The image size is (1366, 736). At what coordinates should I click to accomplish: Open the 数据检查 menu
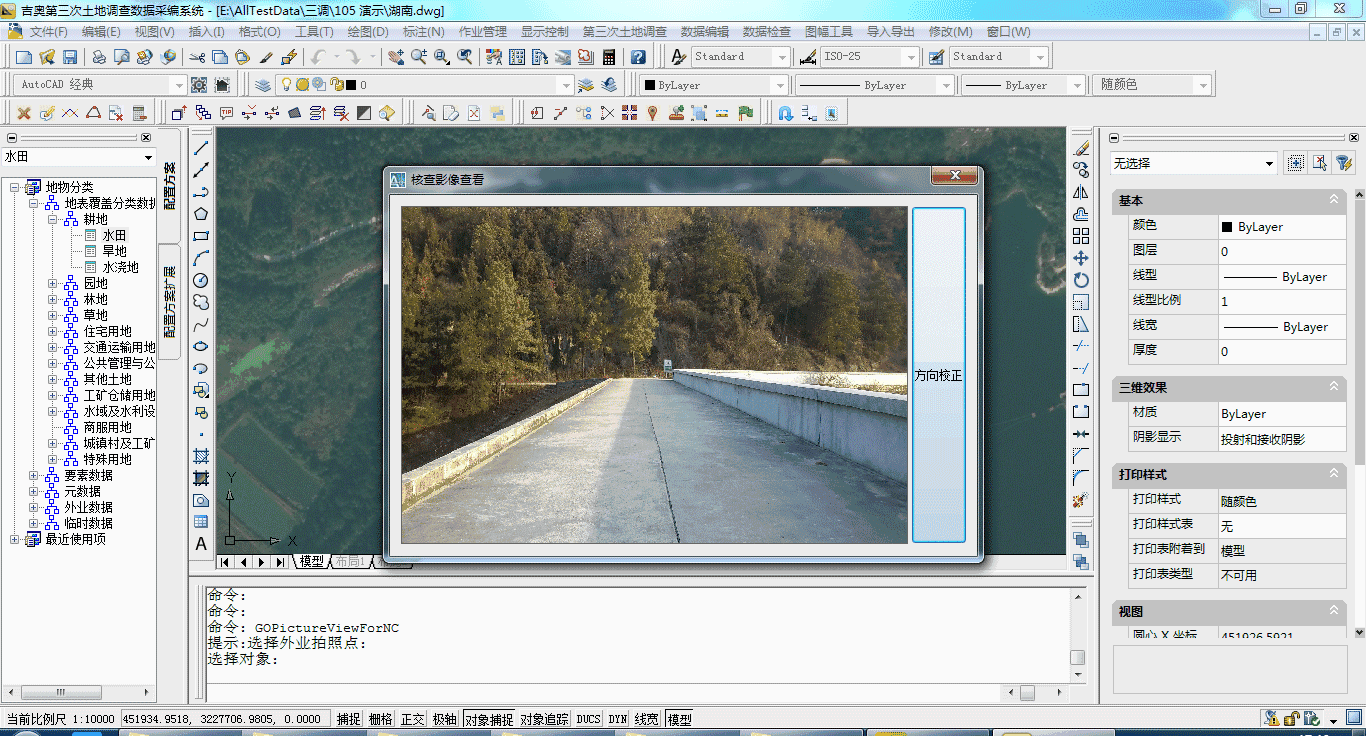click(767, 32)
